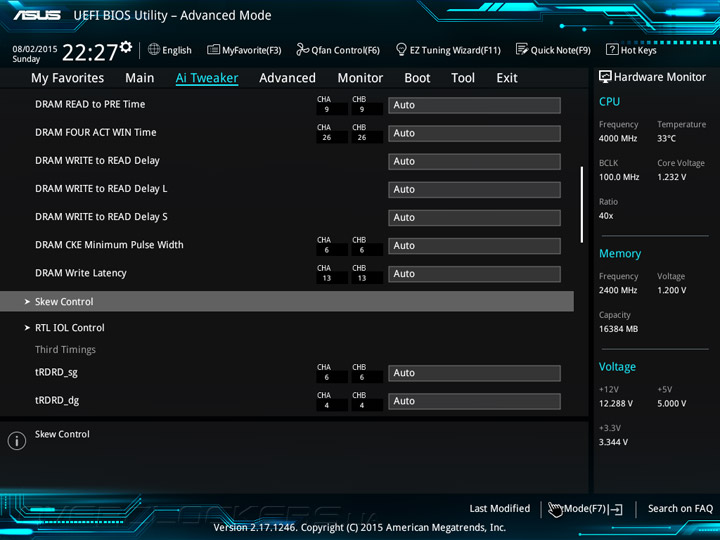Open DRAM WRITE to READ Delay Auto field

pos(474,162)
